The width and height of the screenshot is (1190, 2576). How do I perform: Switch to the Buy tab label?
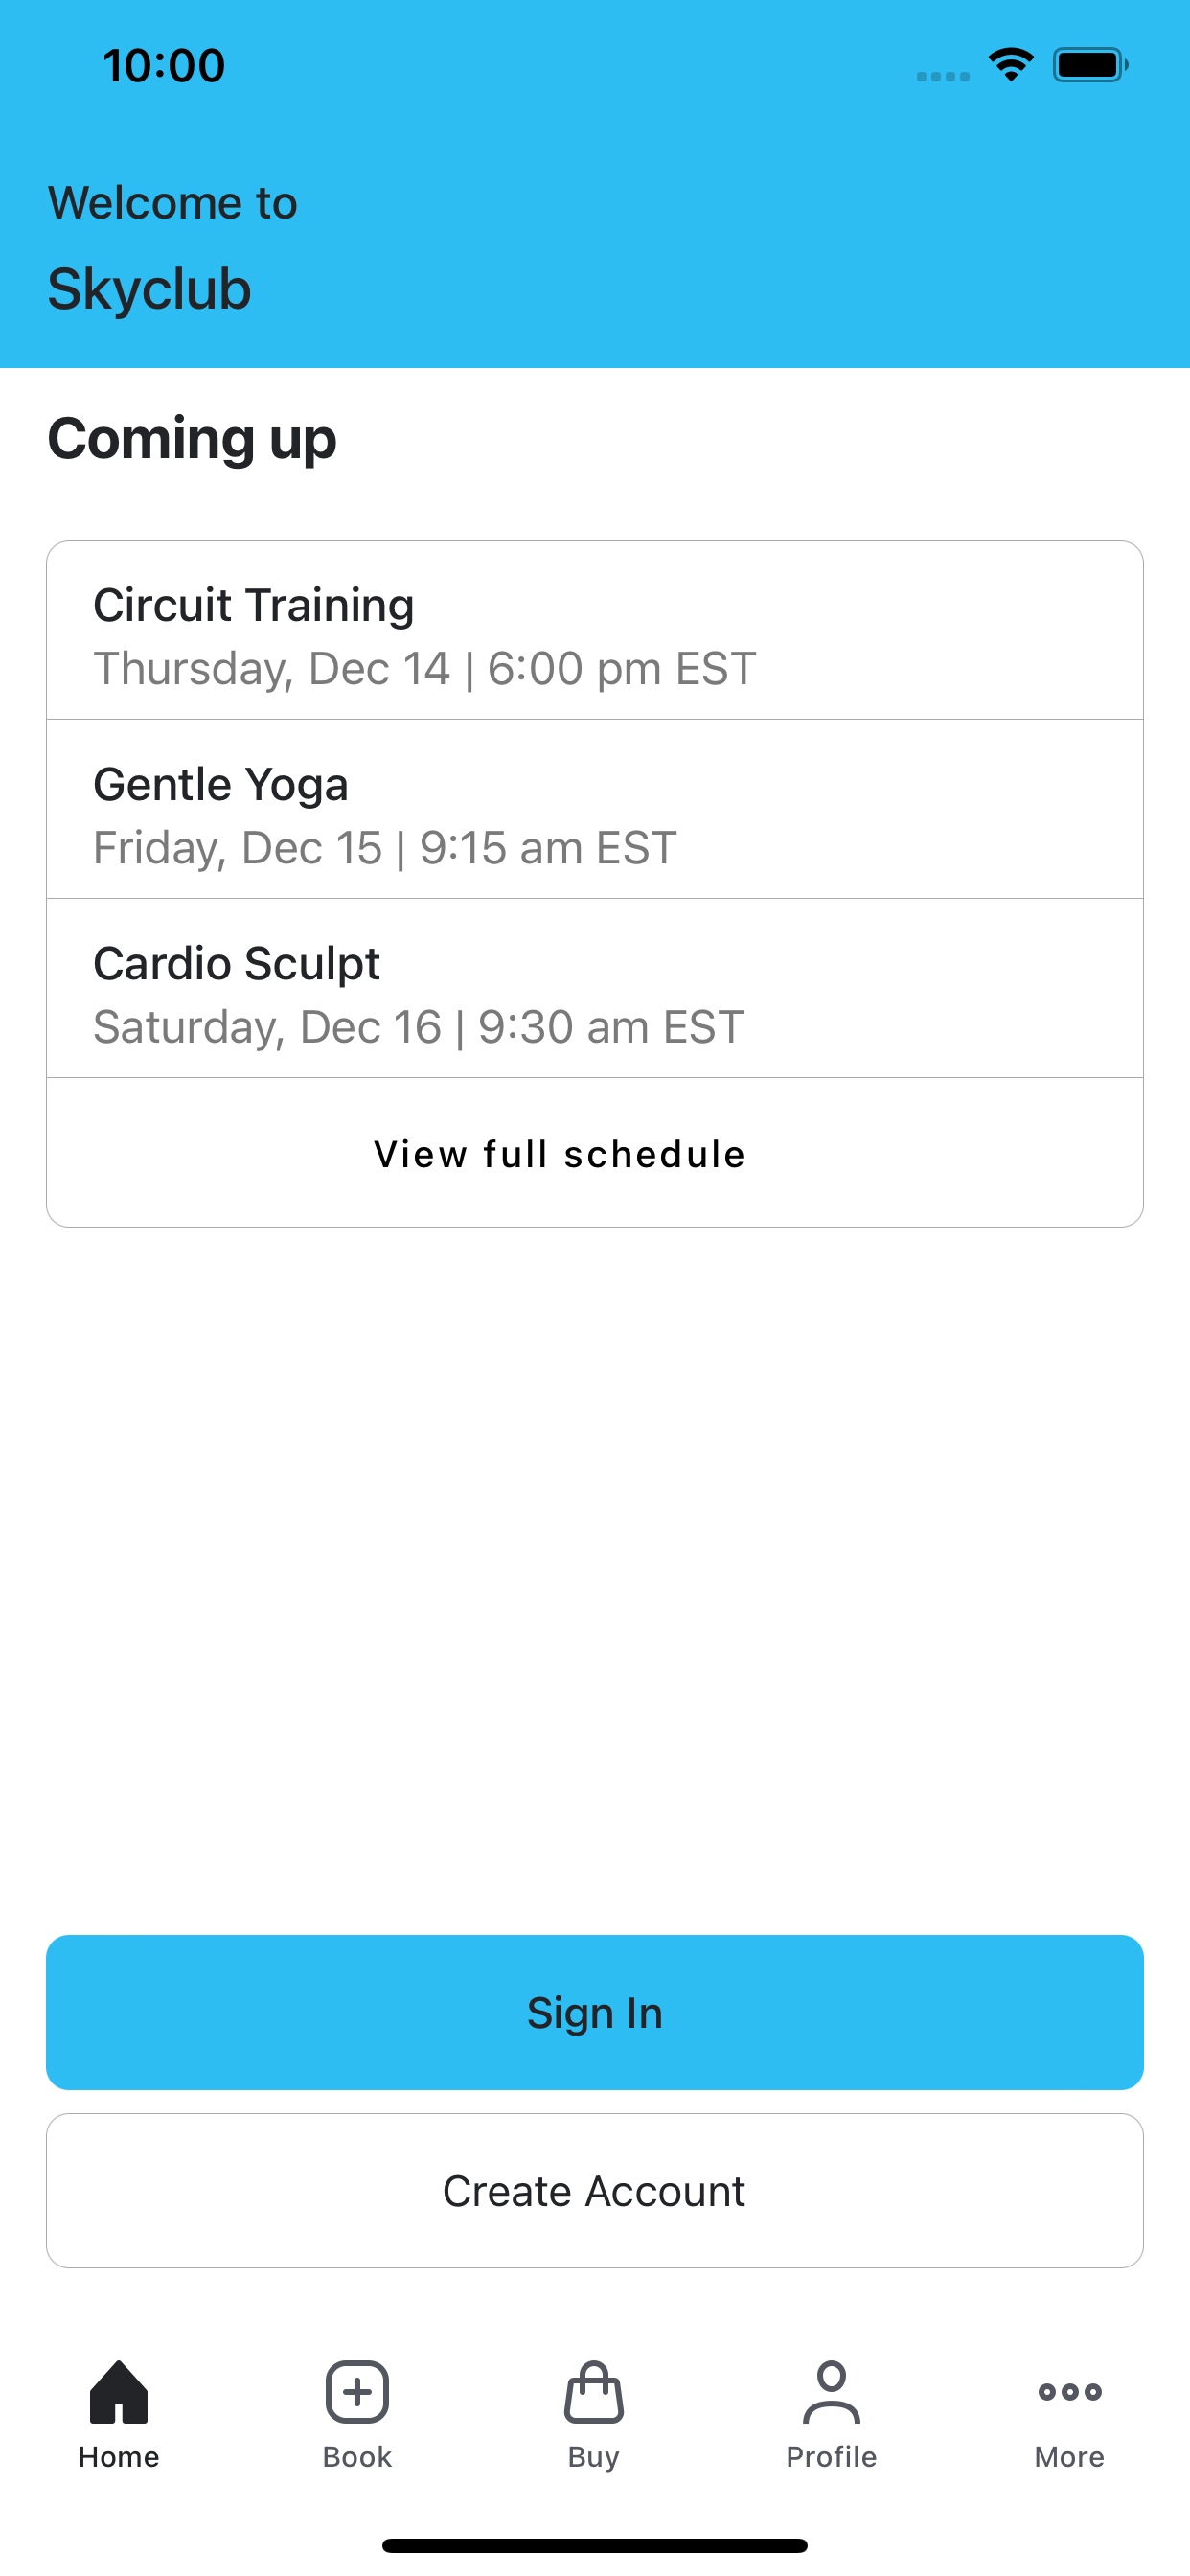coord(594,2458)
